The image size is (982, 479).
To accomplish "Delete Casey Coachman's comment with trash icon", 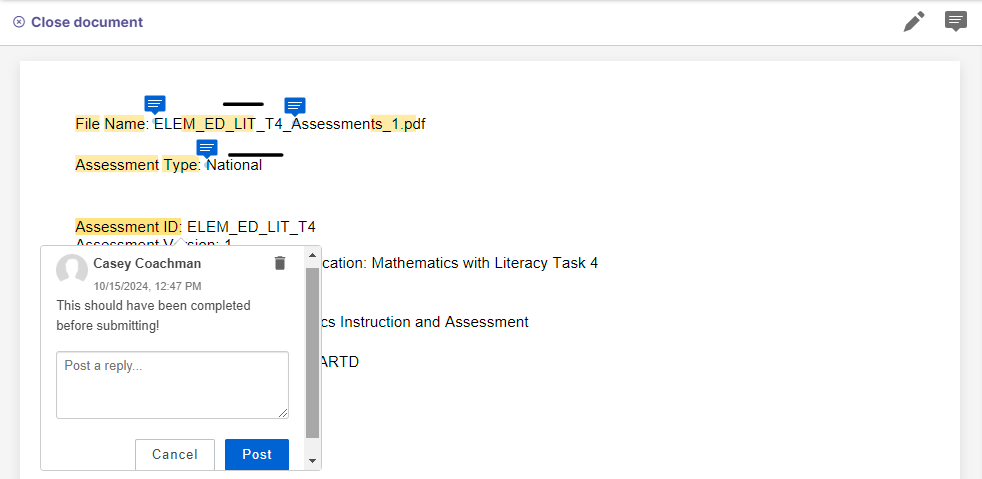I will [280, 263].
